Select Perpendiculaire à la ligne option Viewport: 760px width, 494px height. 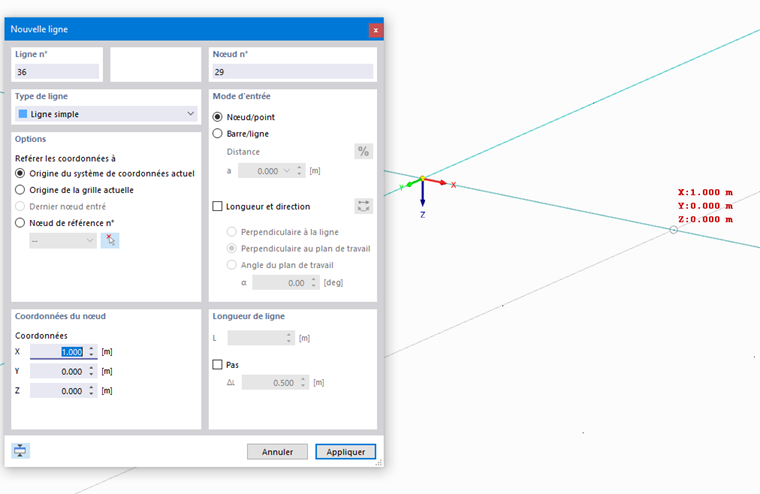click(232, 232)
